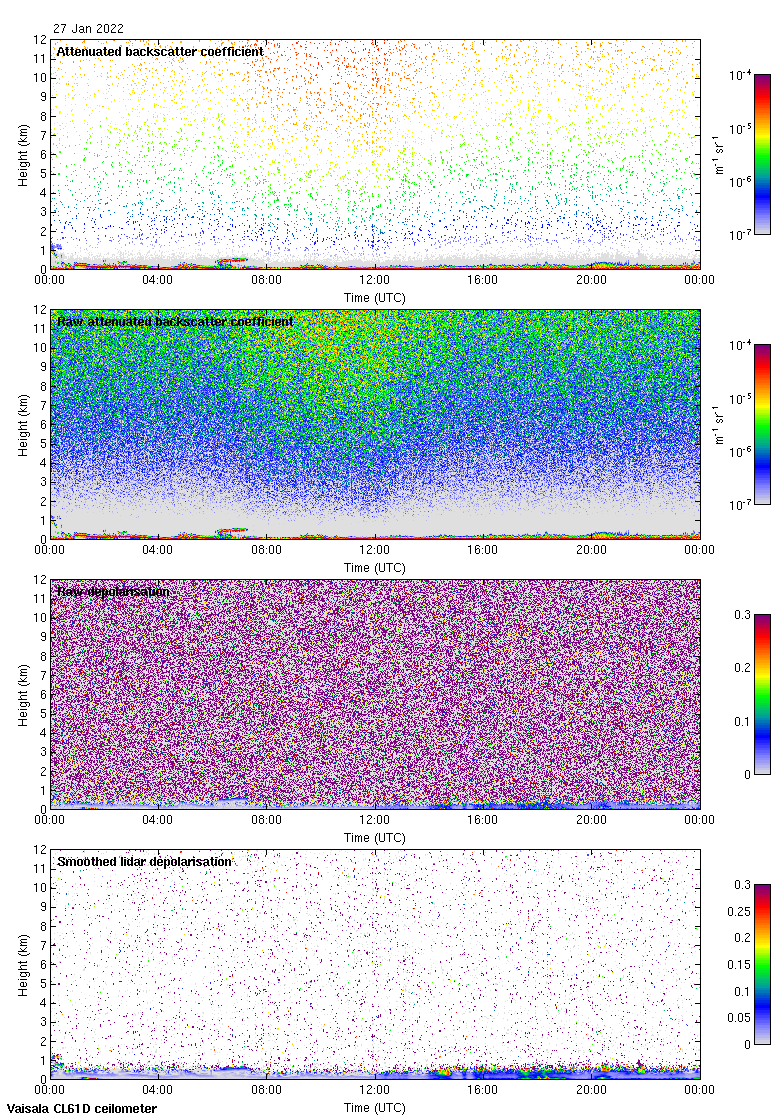The image size is (780, 1120).
Task: Click the 'Height (km)' axis label of top panel
Action: (23, 154)
